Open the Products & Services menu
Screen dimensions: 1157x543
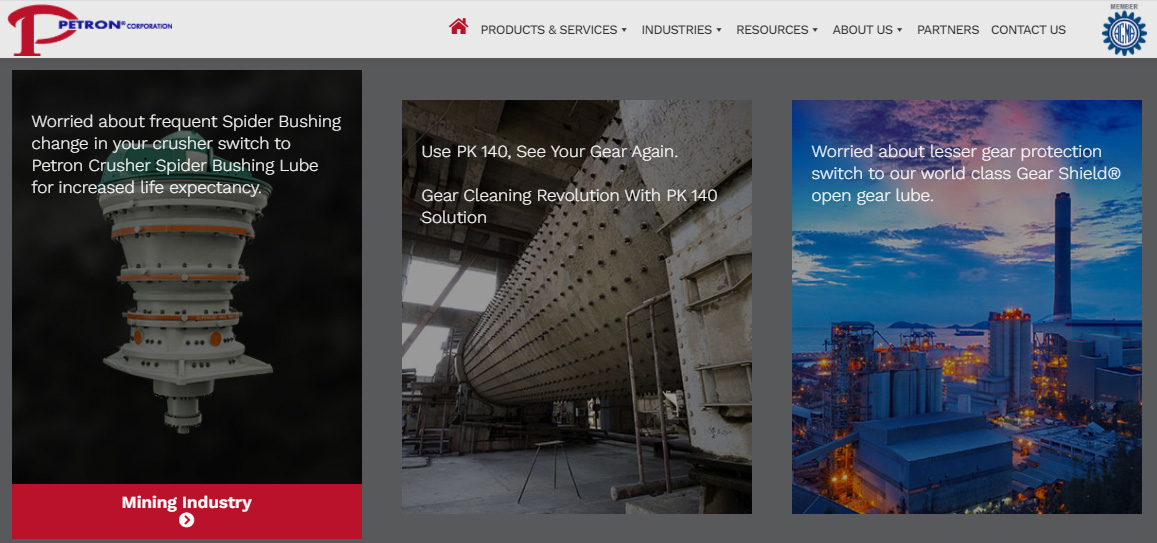553,30
